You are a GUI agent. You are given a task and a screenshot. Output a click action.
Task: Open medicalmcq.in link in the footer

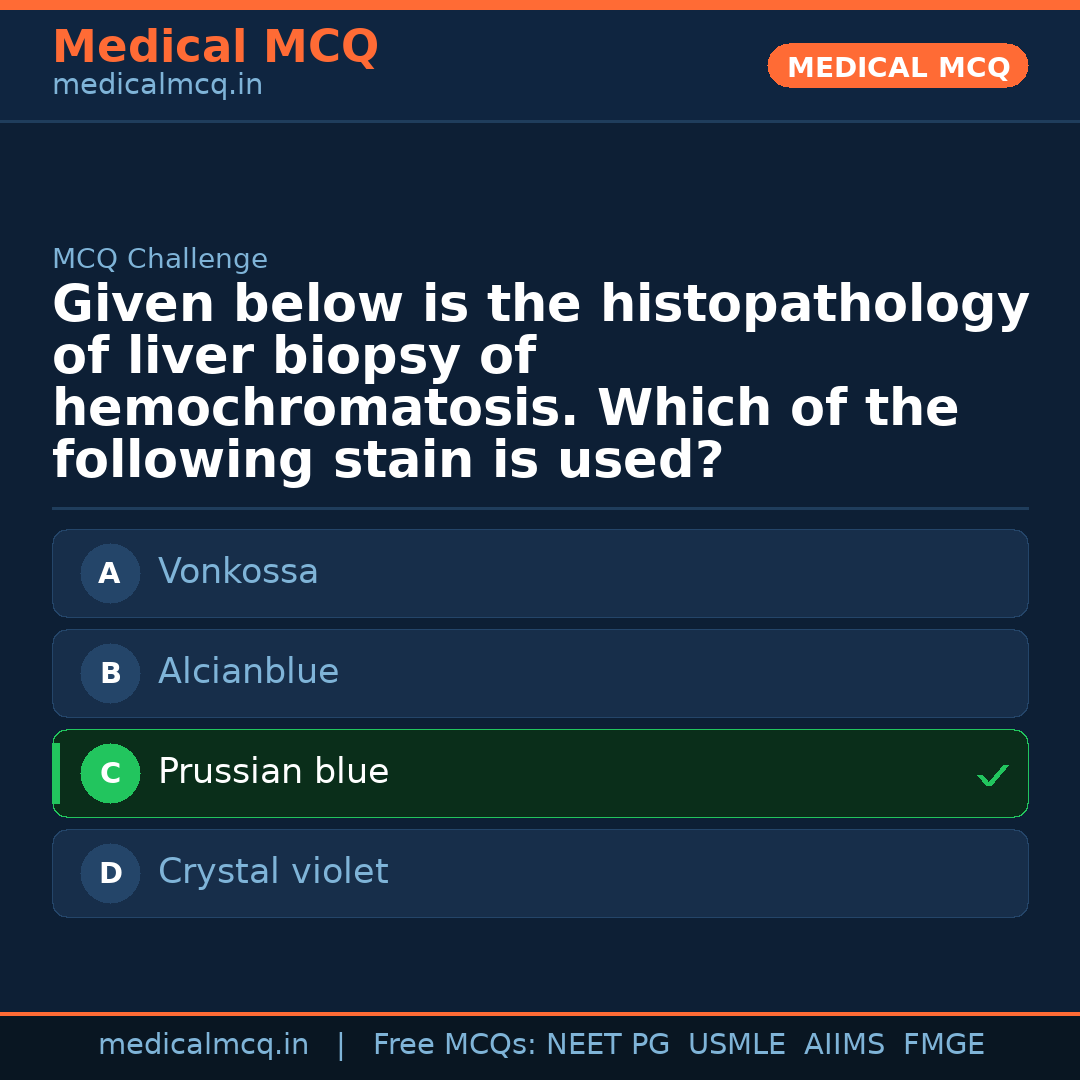pyautogui.click(x=203, y=1045)
